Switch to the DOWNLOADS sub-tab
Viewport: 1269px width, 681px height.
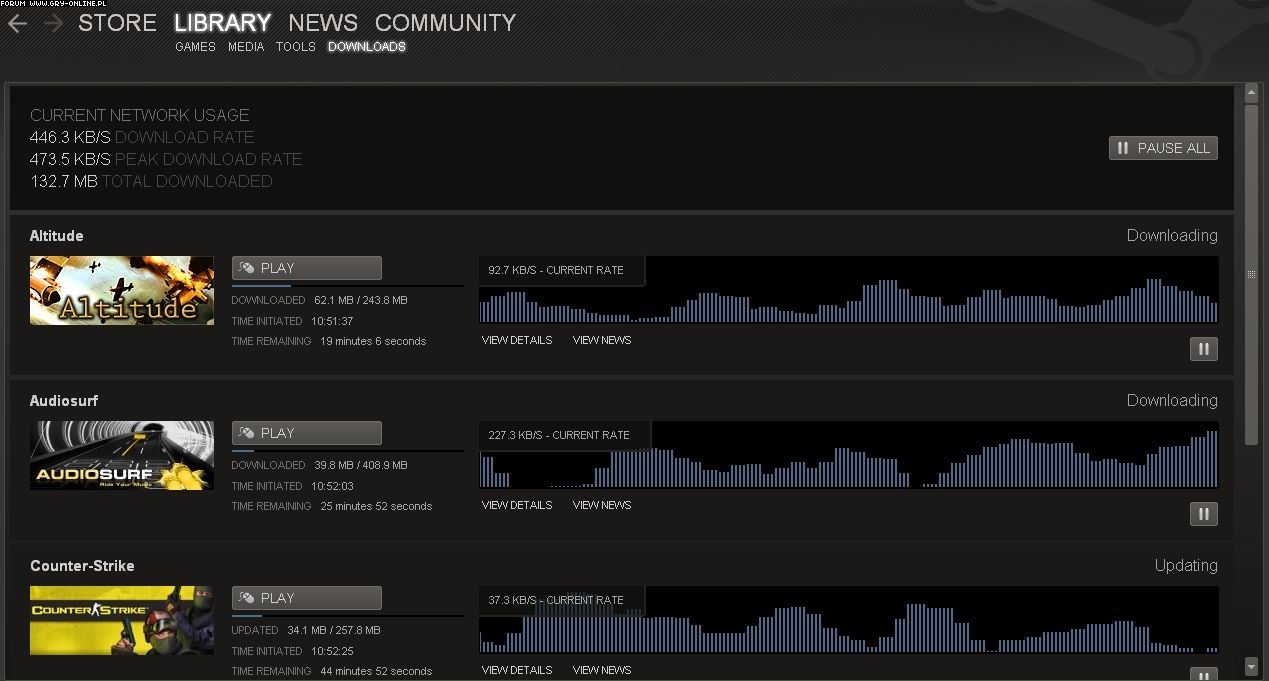pyautogui.click(x=367, y=47)
